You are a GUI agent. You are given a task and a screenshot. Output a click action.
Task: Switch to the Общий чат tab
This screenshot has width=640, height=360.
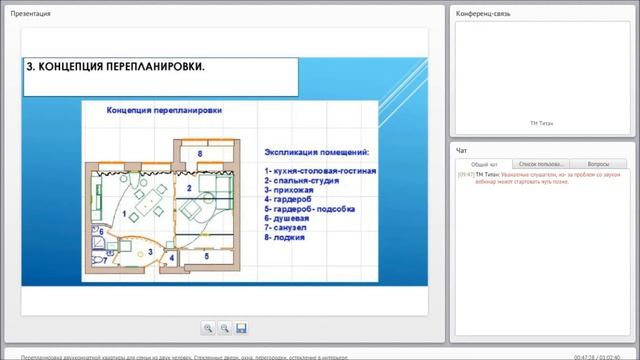point(484,164)
